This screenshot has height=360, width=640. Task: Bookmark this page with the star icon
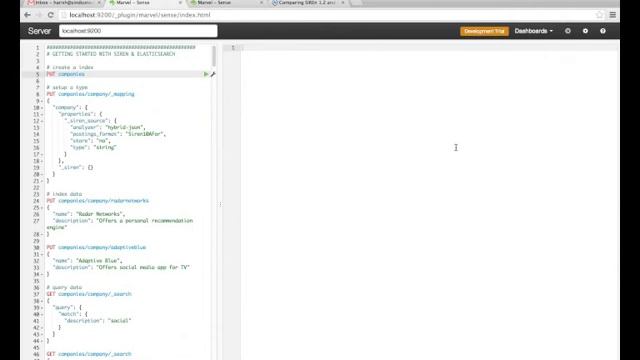click(599, 15)
